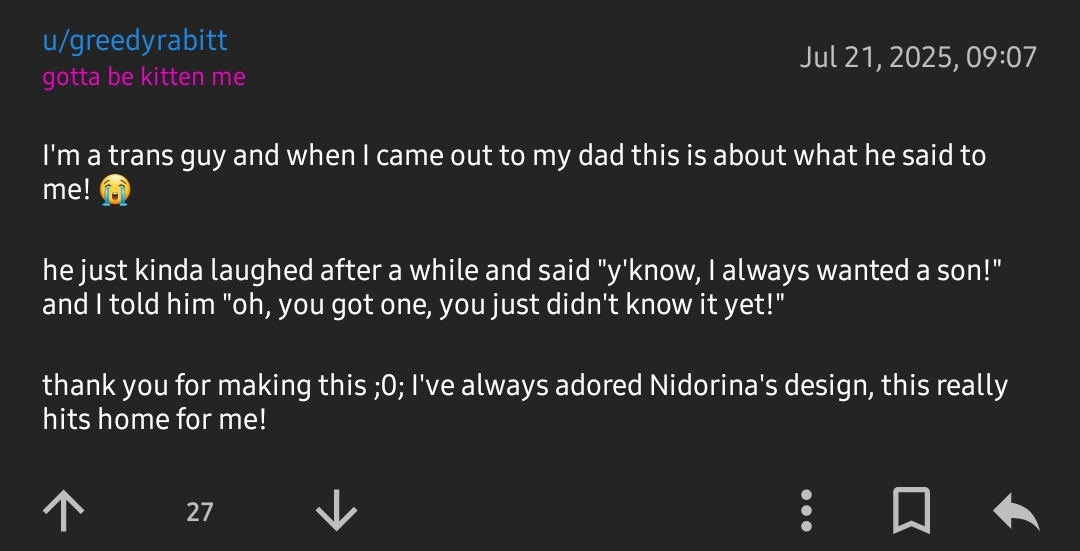This screenshot has height=551, width=1080.
Task: Downvote the comment with the down arrow
Action: 336,511
